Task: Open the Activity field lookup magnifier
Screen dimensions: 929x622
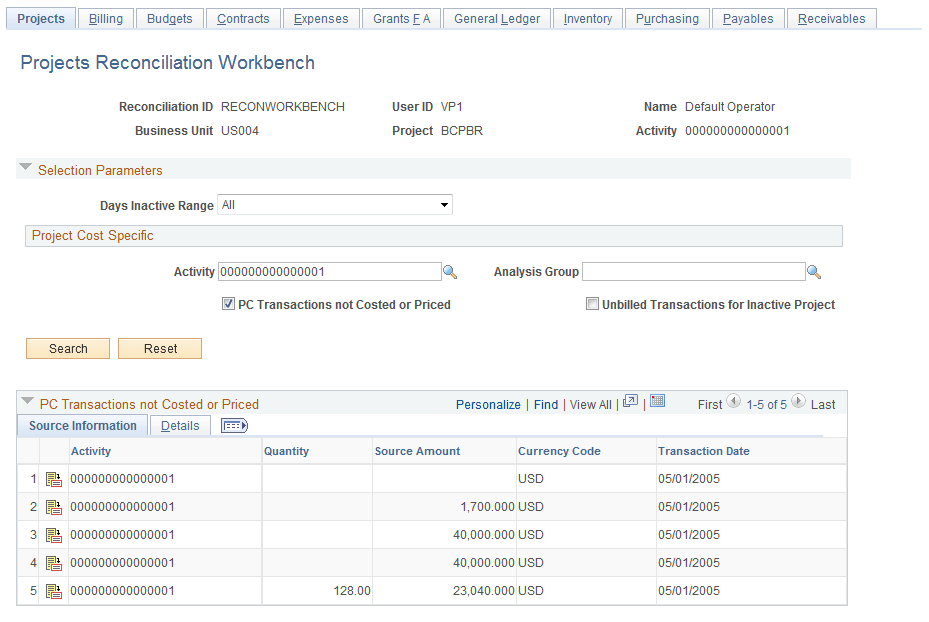Action: pyautogui.click(x=450, y=271)
